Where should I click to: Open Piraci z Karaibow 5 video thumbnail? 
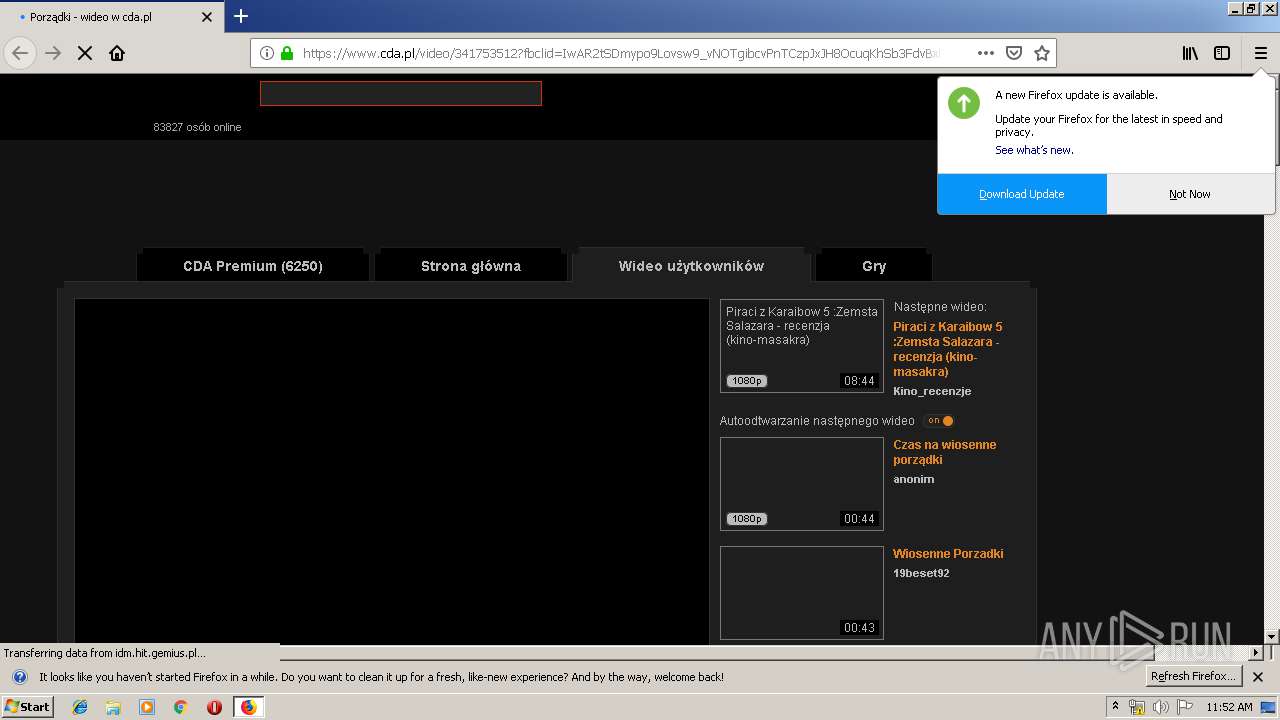(802, 346)
